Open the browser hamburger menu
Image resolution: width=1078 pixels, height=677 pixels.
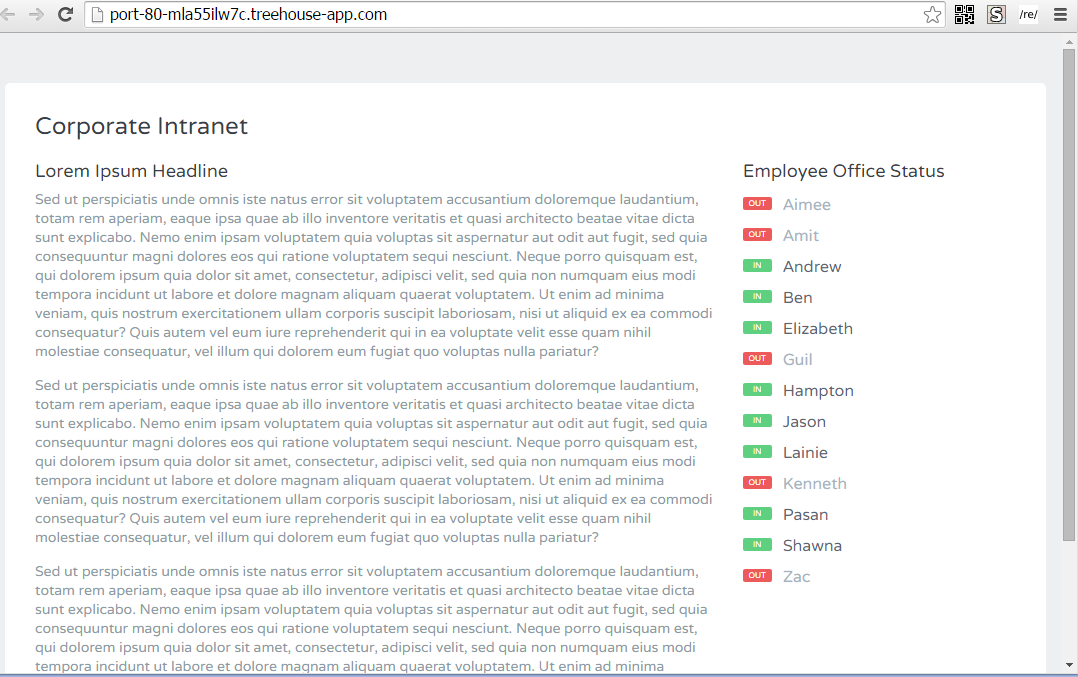click(x=1060, y=14)
